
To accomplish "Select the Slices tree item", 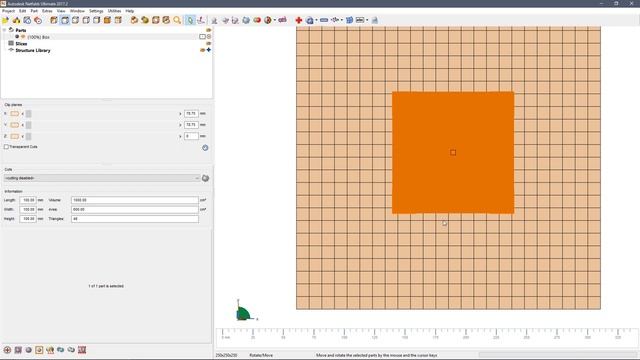I will [21, 44].
